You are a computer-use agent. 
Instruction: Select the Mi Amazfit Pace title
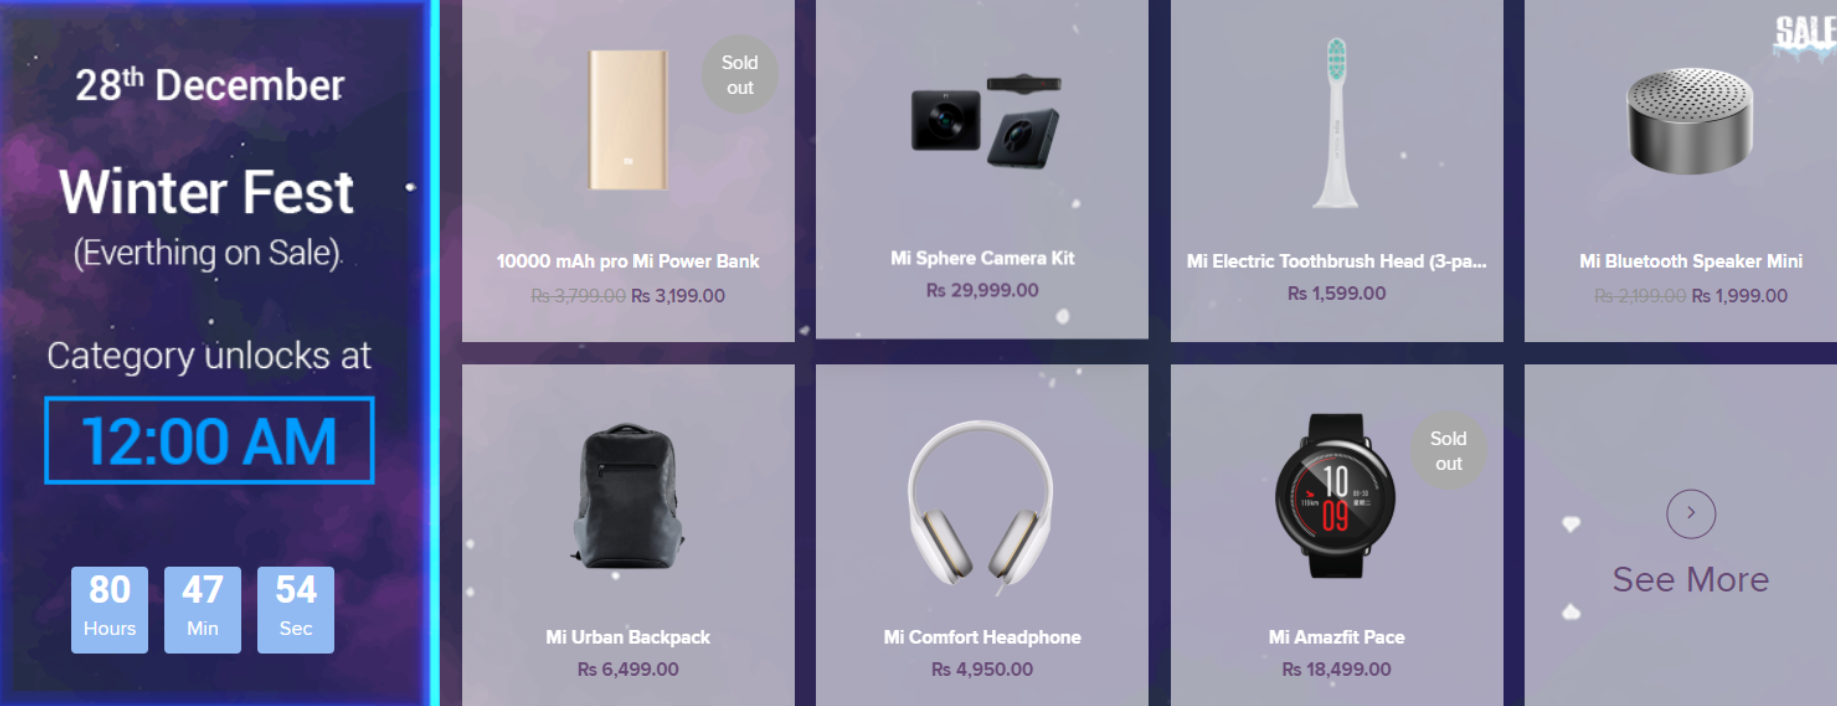click(1336, 637)
